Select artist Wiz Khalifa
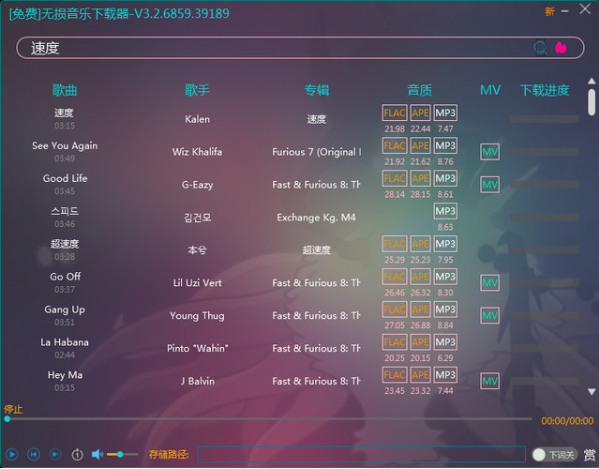Viewport: 599px width, 469px height. pyautogui.click(x=197, y=152)
